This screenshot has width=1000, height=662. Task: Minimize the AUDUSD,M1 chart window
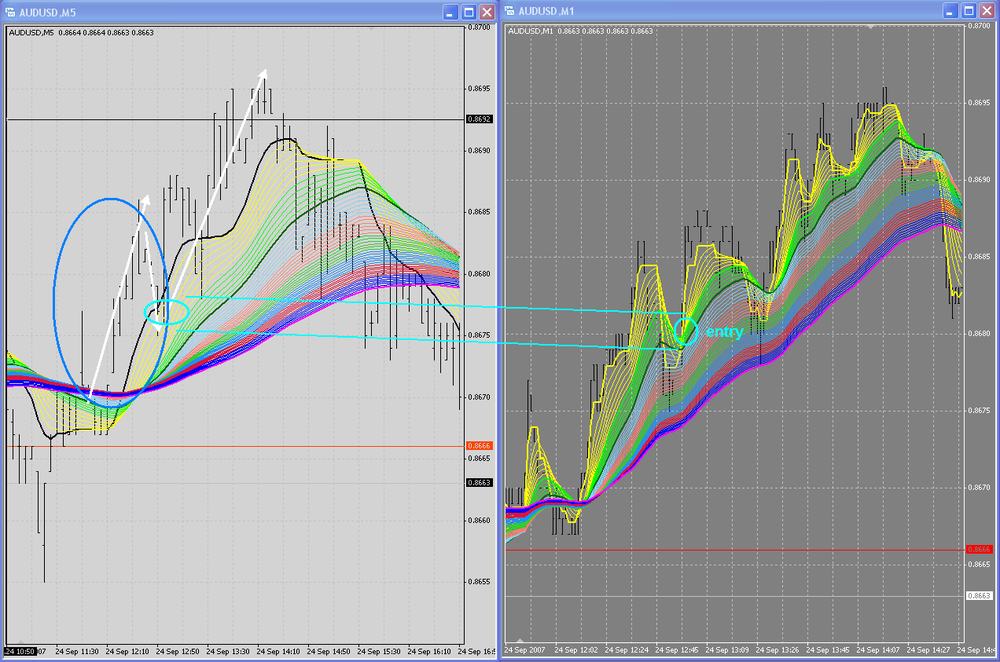pyautogui.click(x=950, y=11)
